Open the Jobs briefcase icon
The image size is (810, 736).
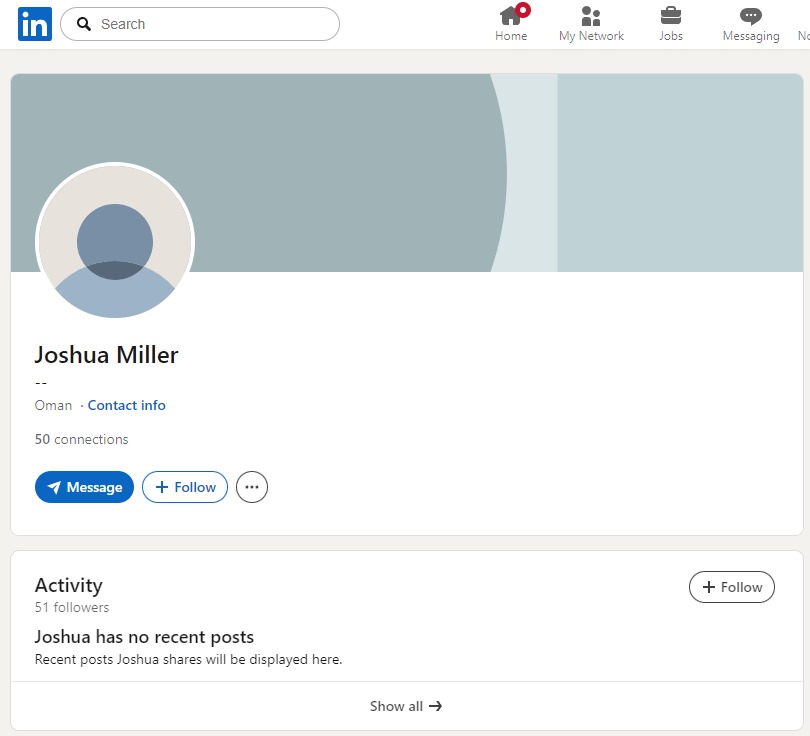click(671, 16)
